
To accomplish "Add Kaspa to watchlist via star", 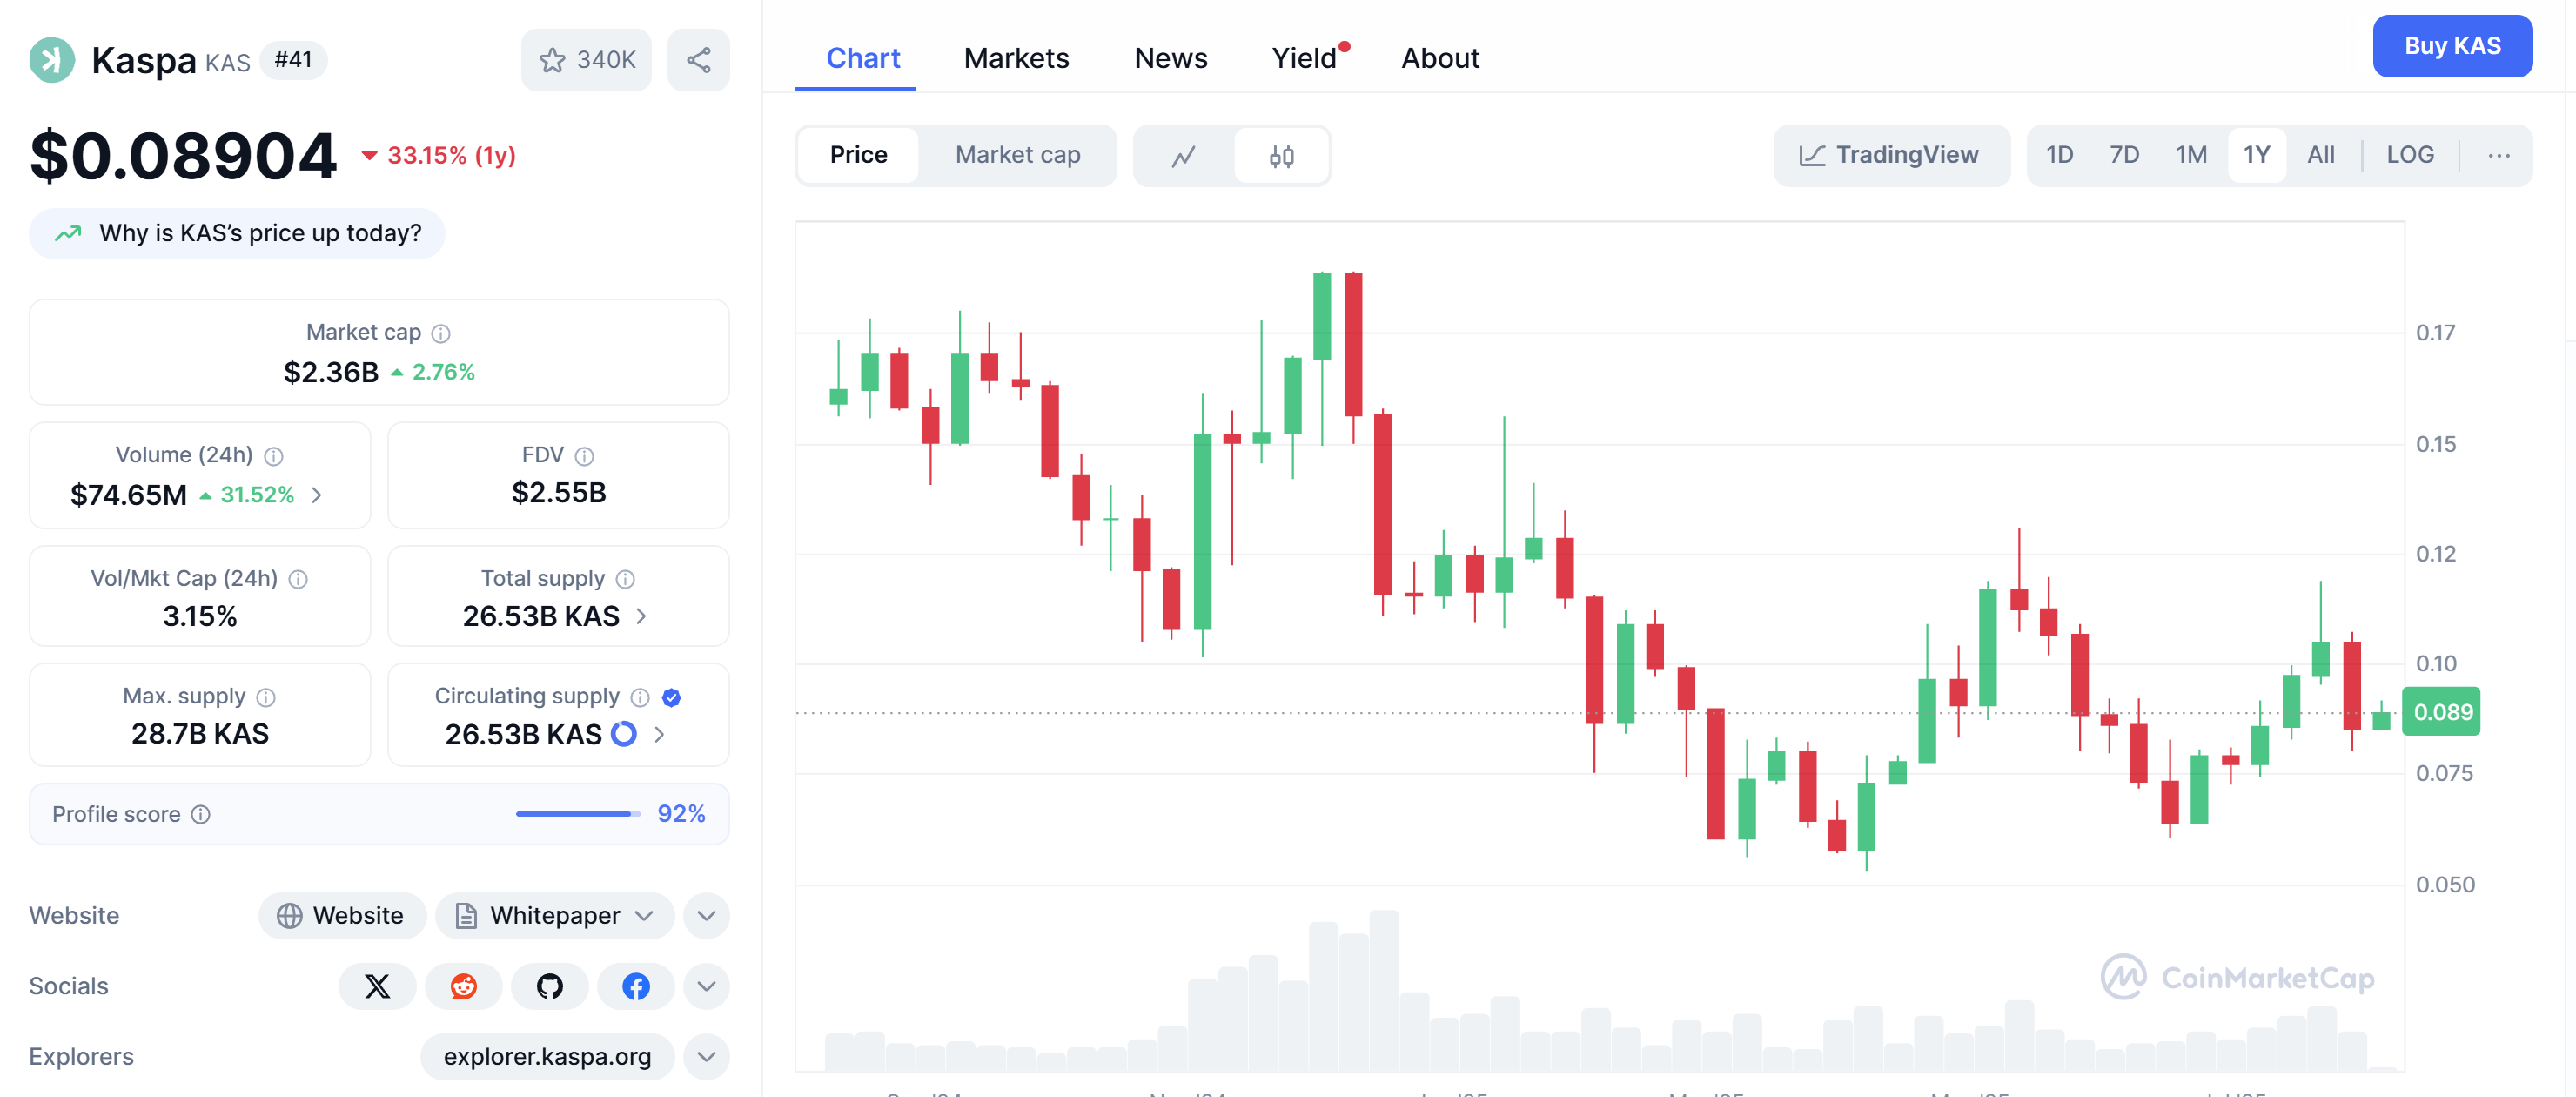I will [586, 60].
